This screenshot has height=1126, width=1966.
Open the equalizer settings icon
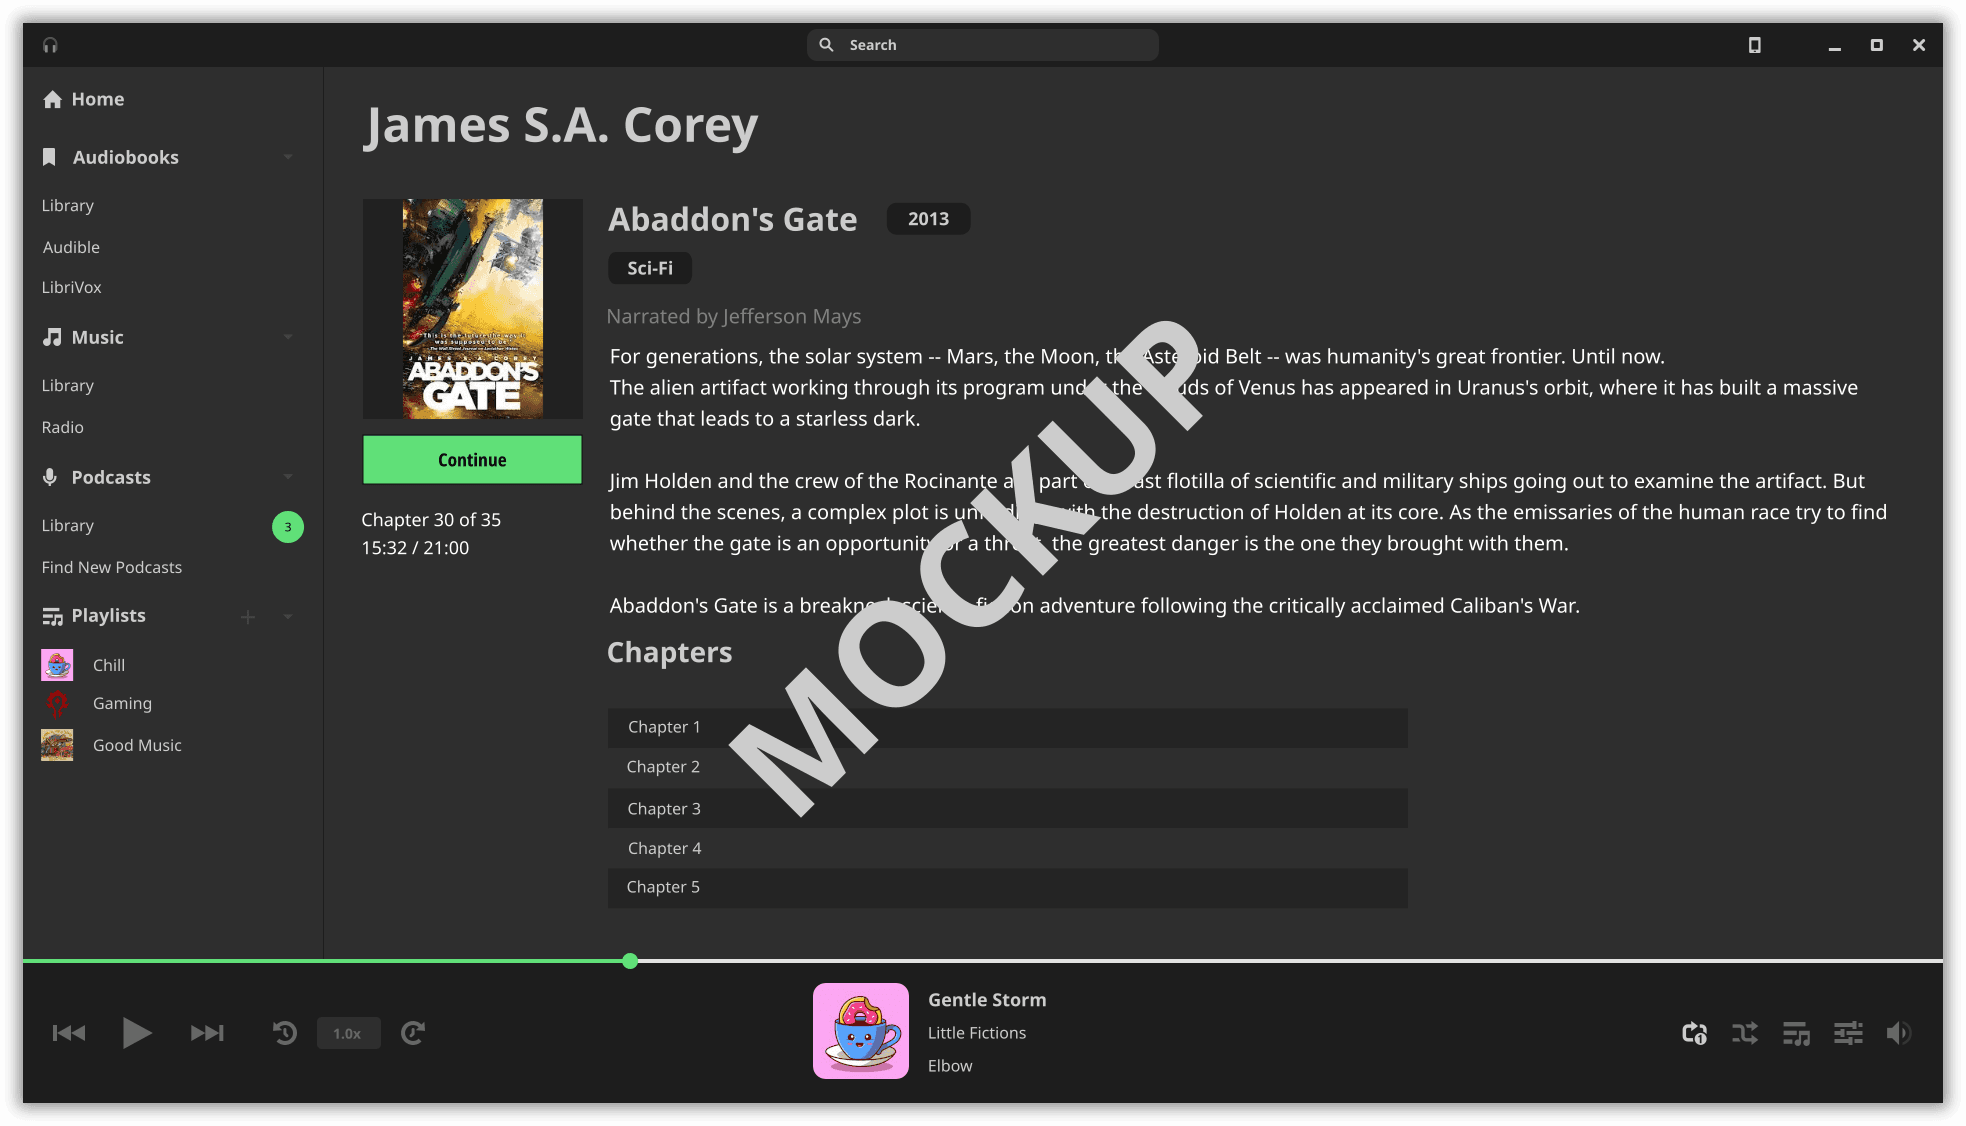pos(1848,1033)
